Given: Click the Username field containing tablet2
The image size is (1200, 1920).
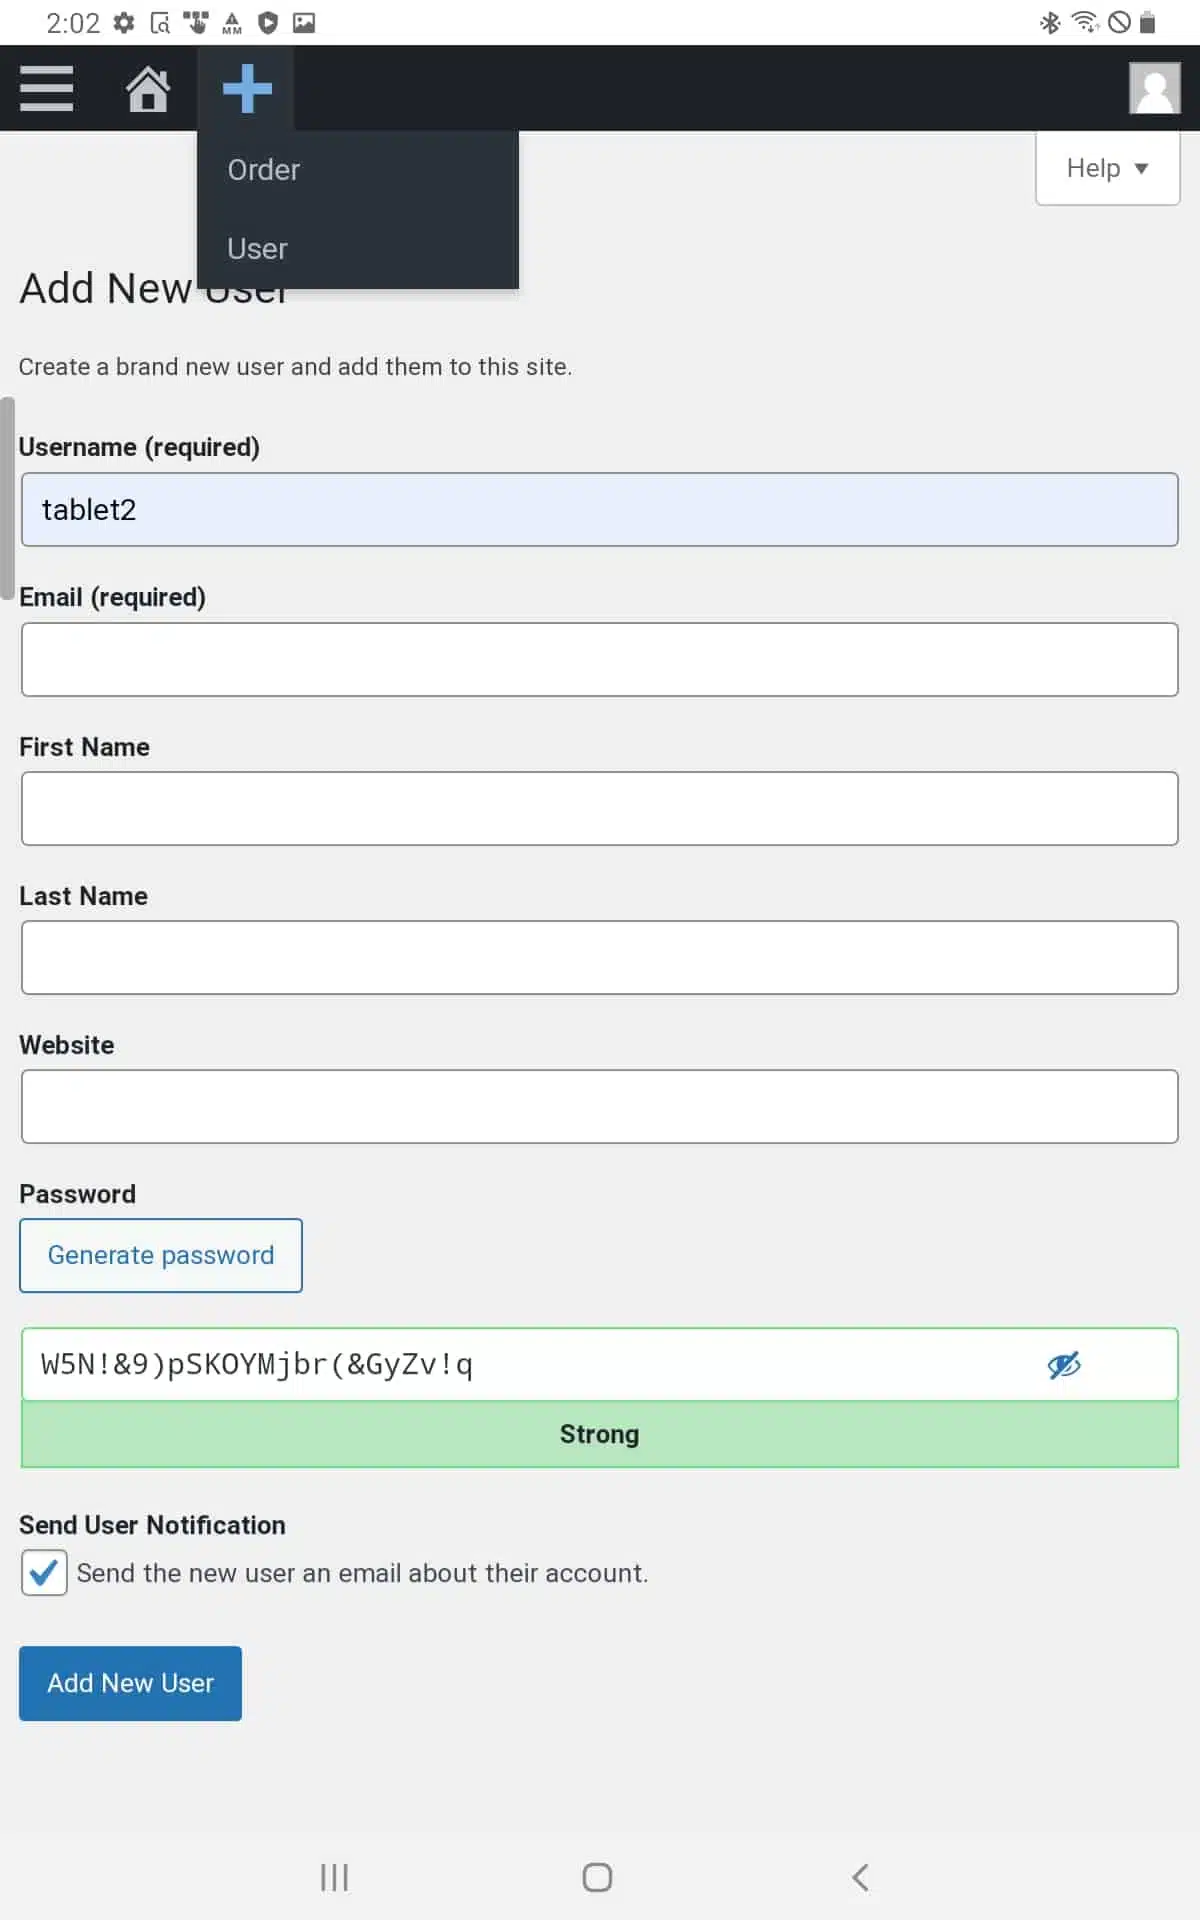Looking at the screenshot, I should (x=600, y=510).
